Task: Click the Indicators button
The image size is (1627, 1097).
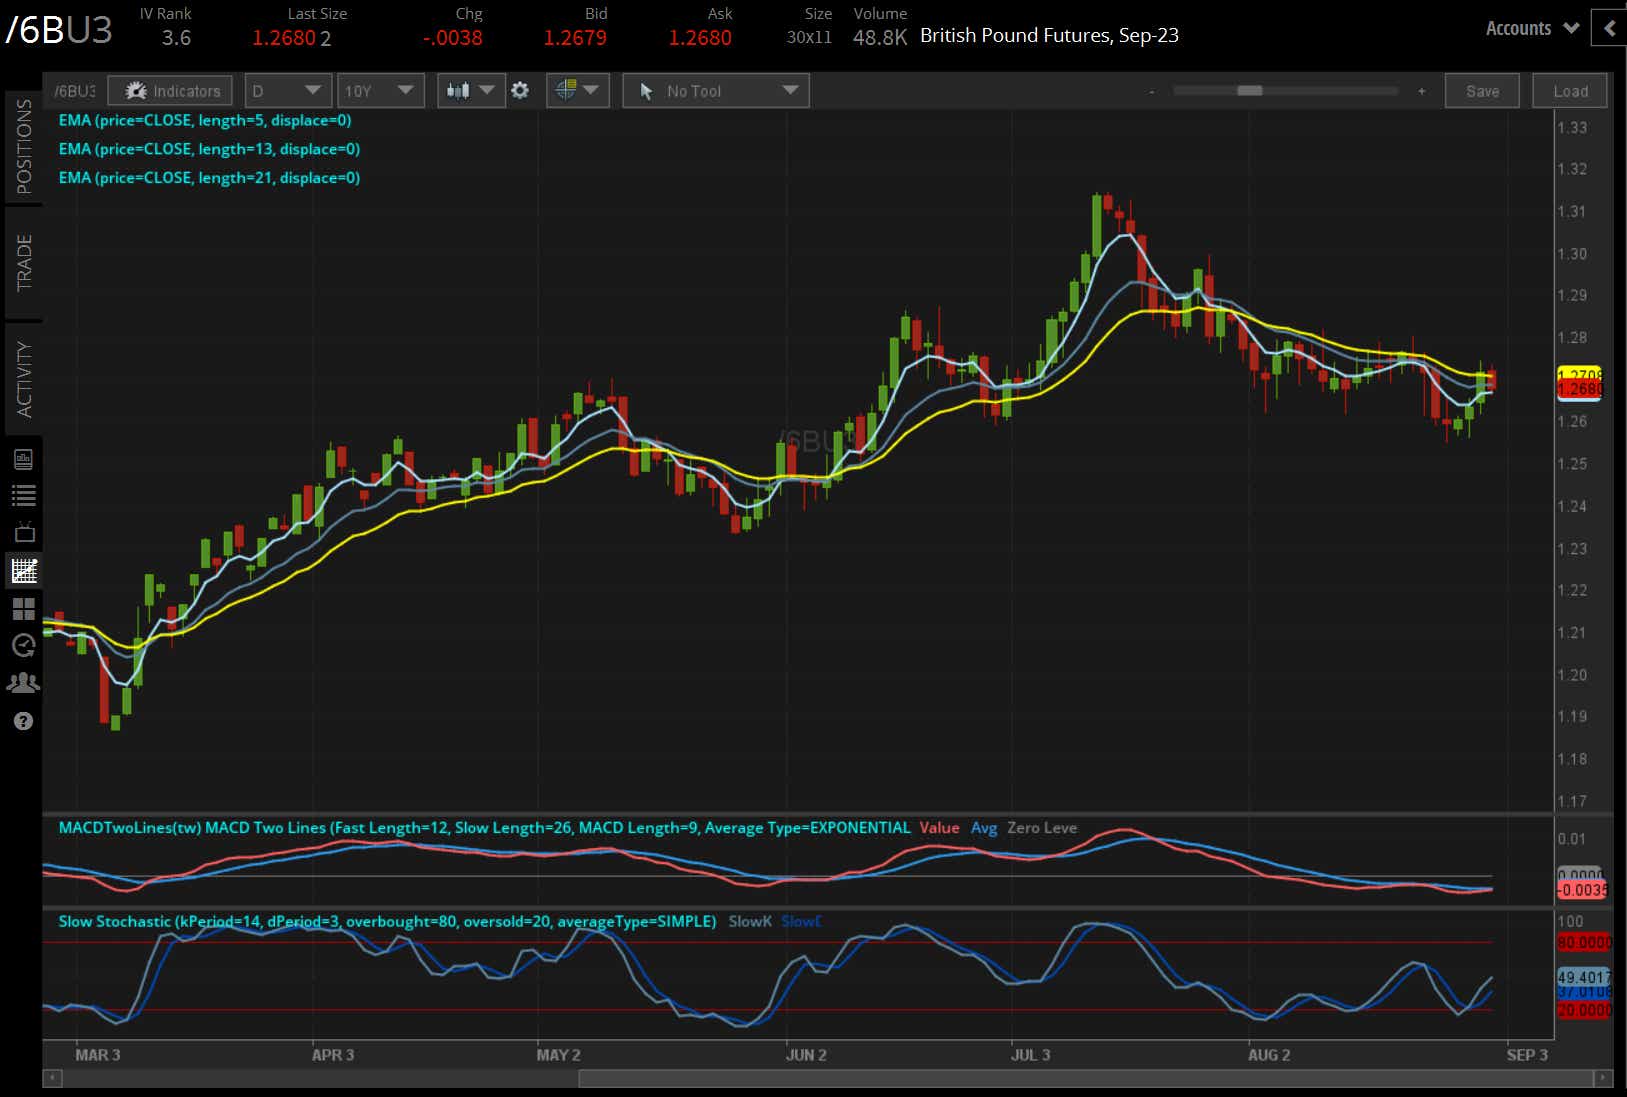Action: coord(171,91)
